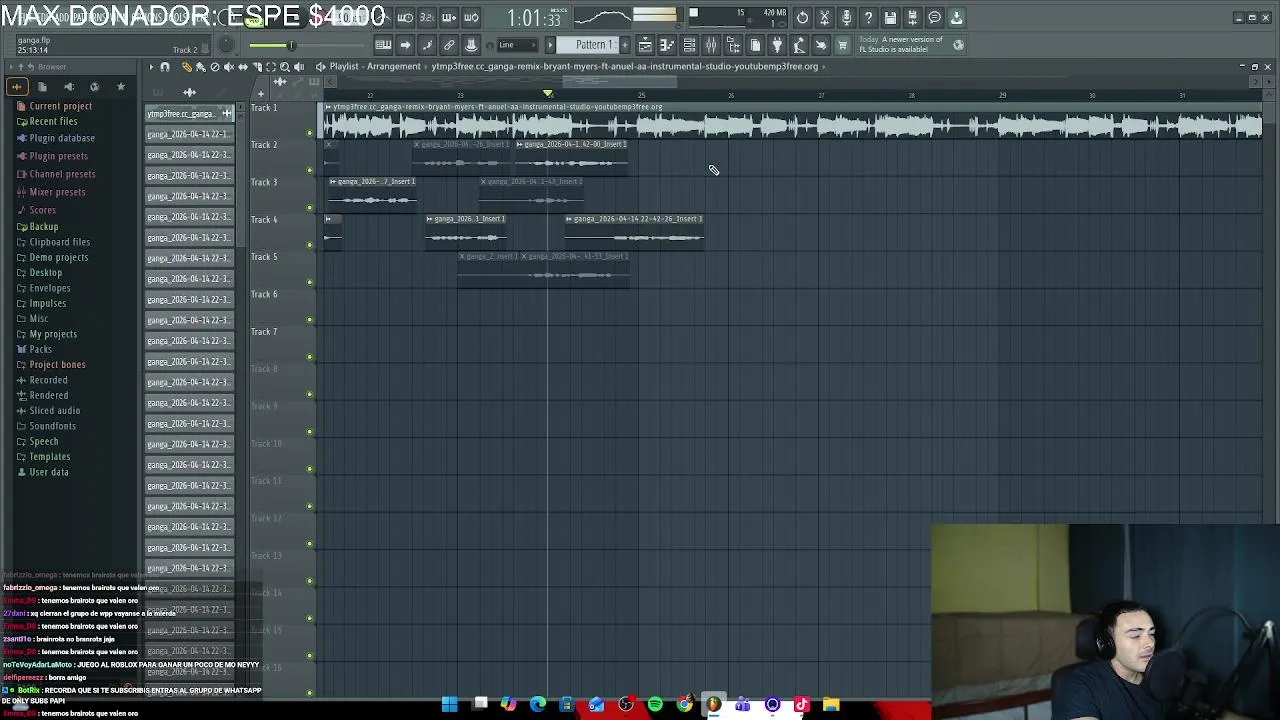1280x720 pixels.
Task: Select the delete tool in playlist toolbar
Action: pyautogui.click(x=214, y=67)
